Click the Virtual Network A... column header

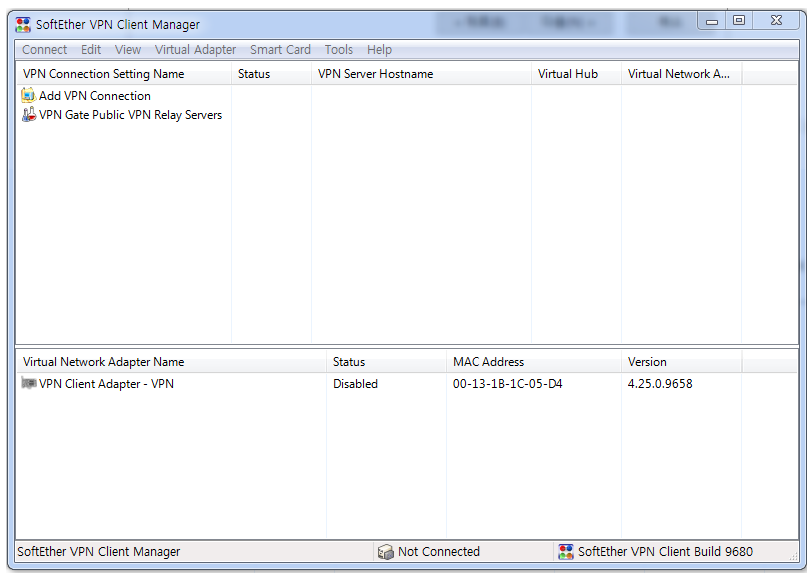coord(682,74)
